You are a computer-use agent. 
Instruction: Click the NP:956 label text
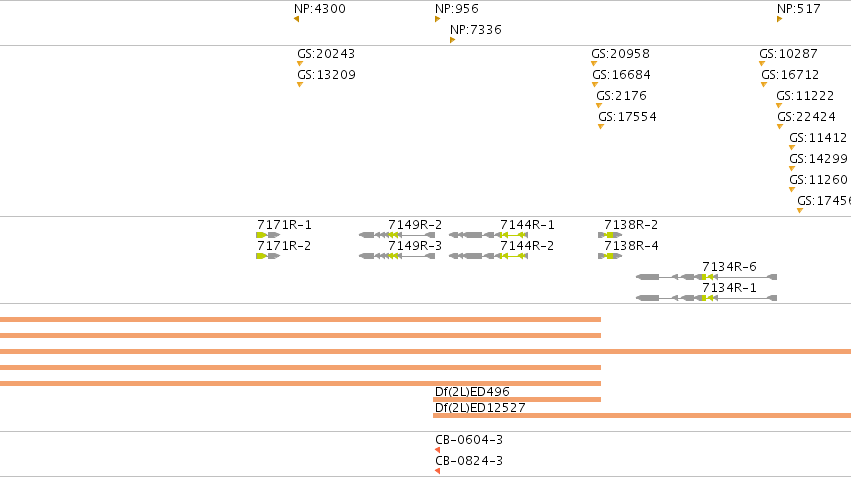[x=457, y=9]
